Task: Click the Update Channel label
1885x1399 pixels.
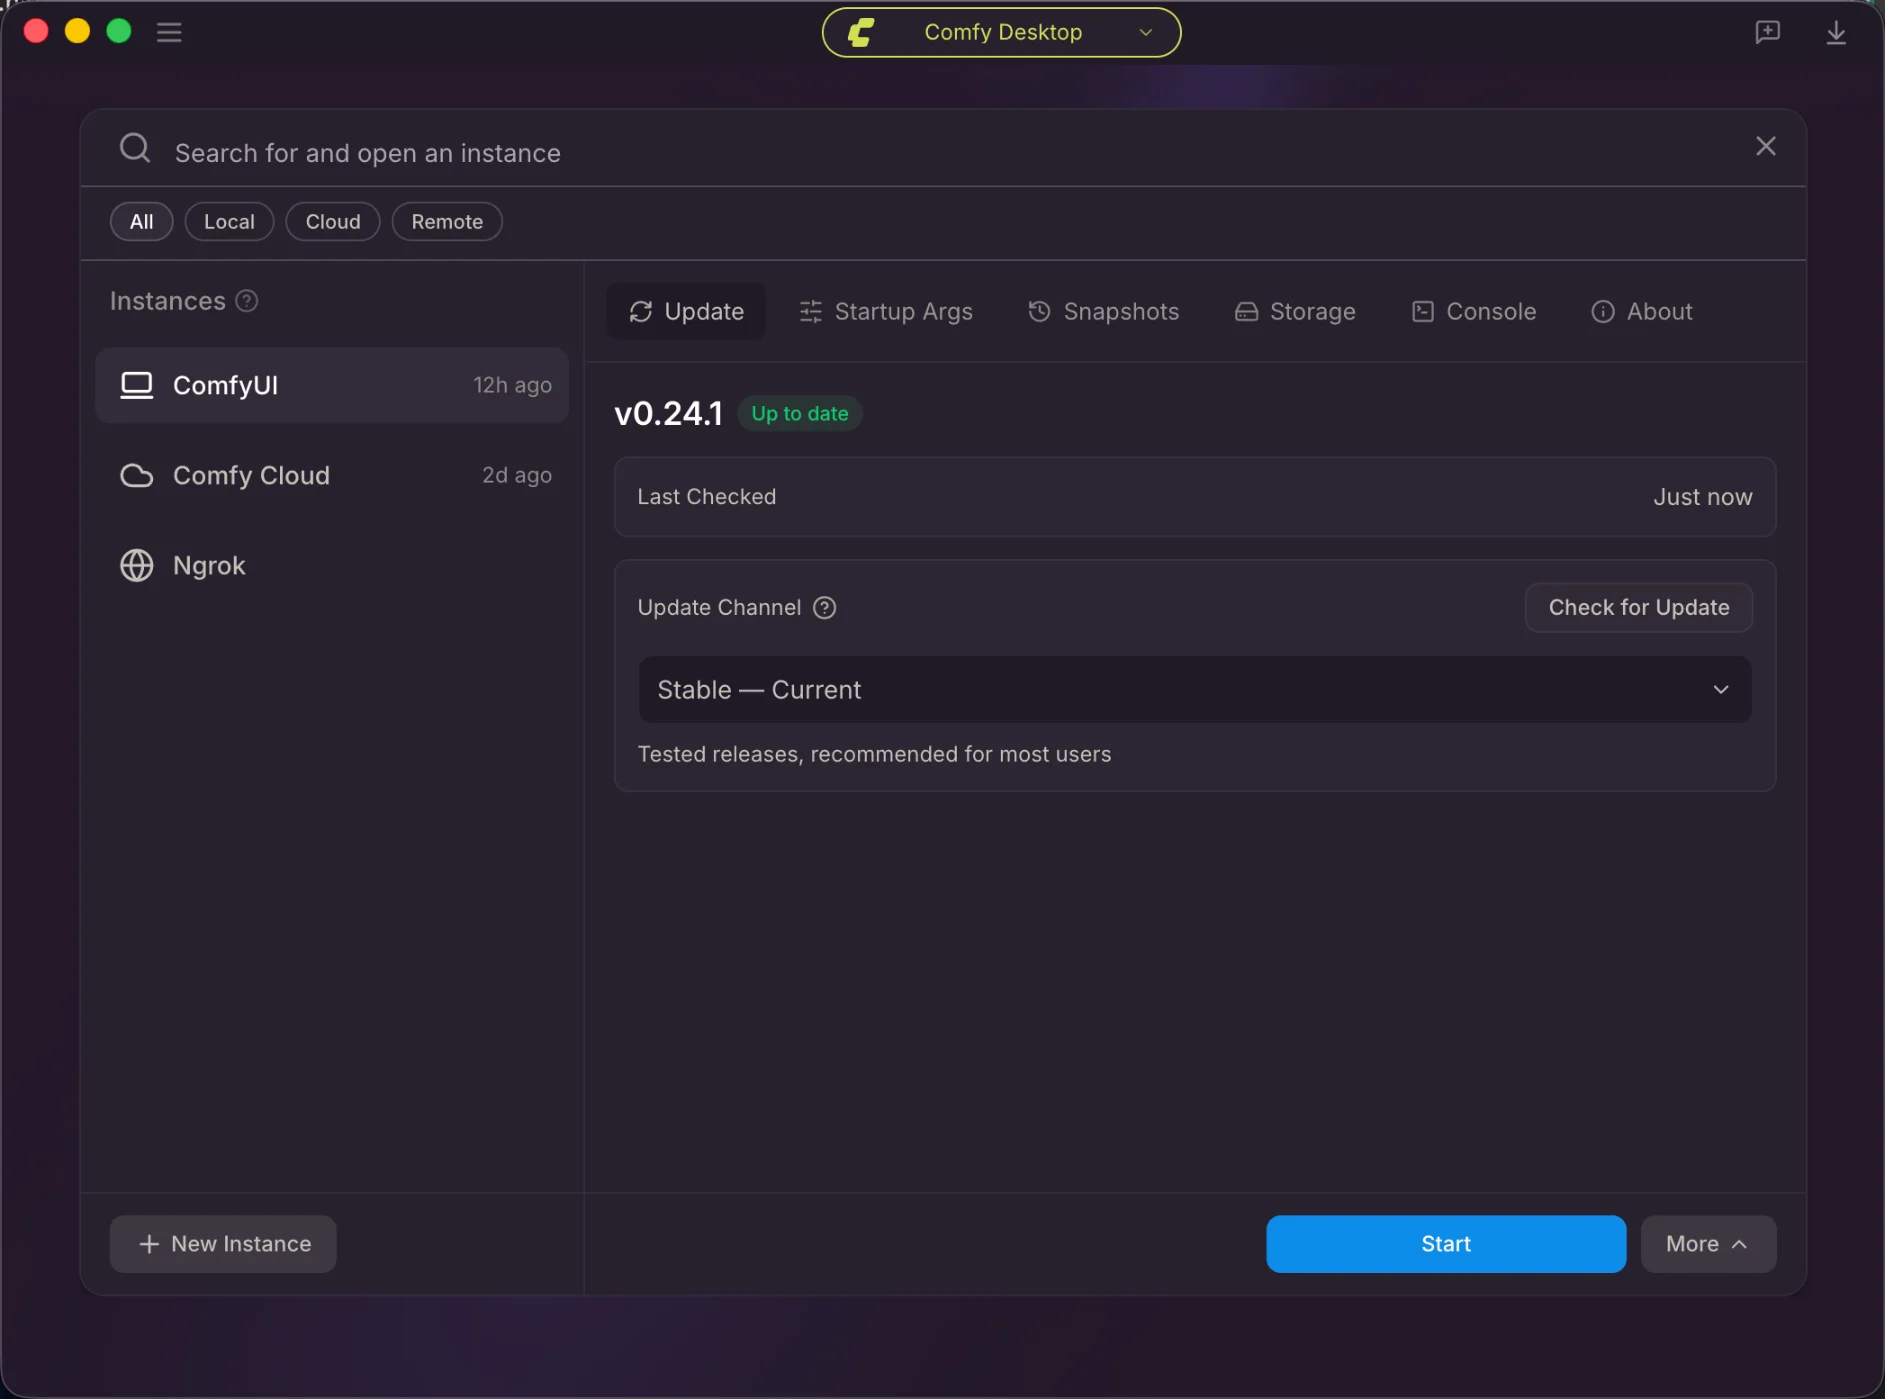Action: click(x=720, y=608)
